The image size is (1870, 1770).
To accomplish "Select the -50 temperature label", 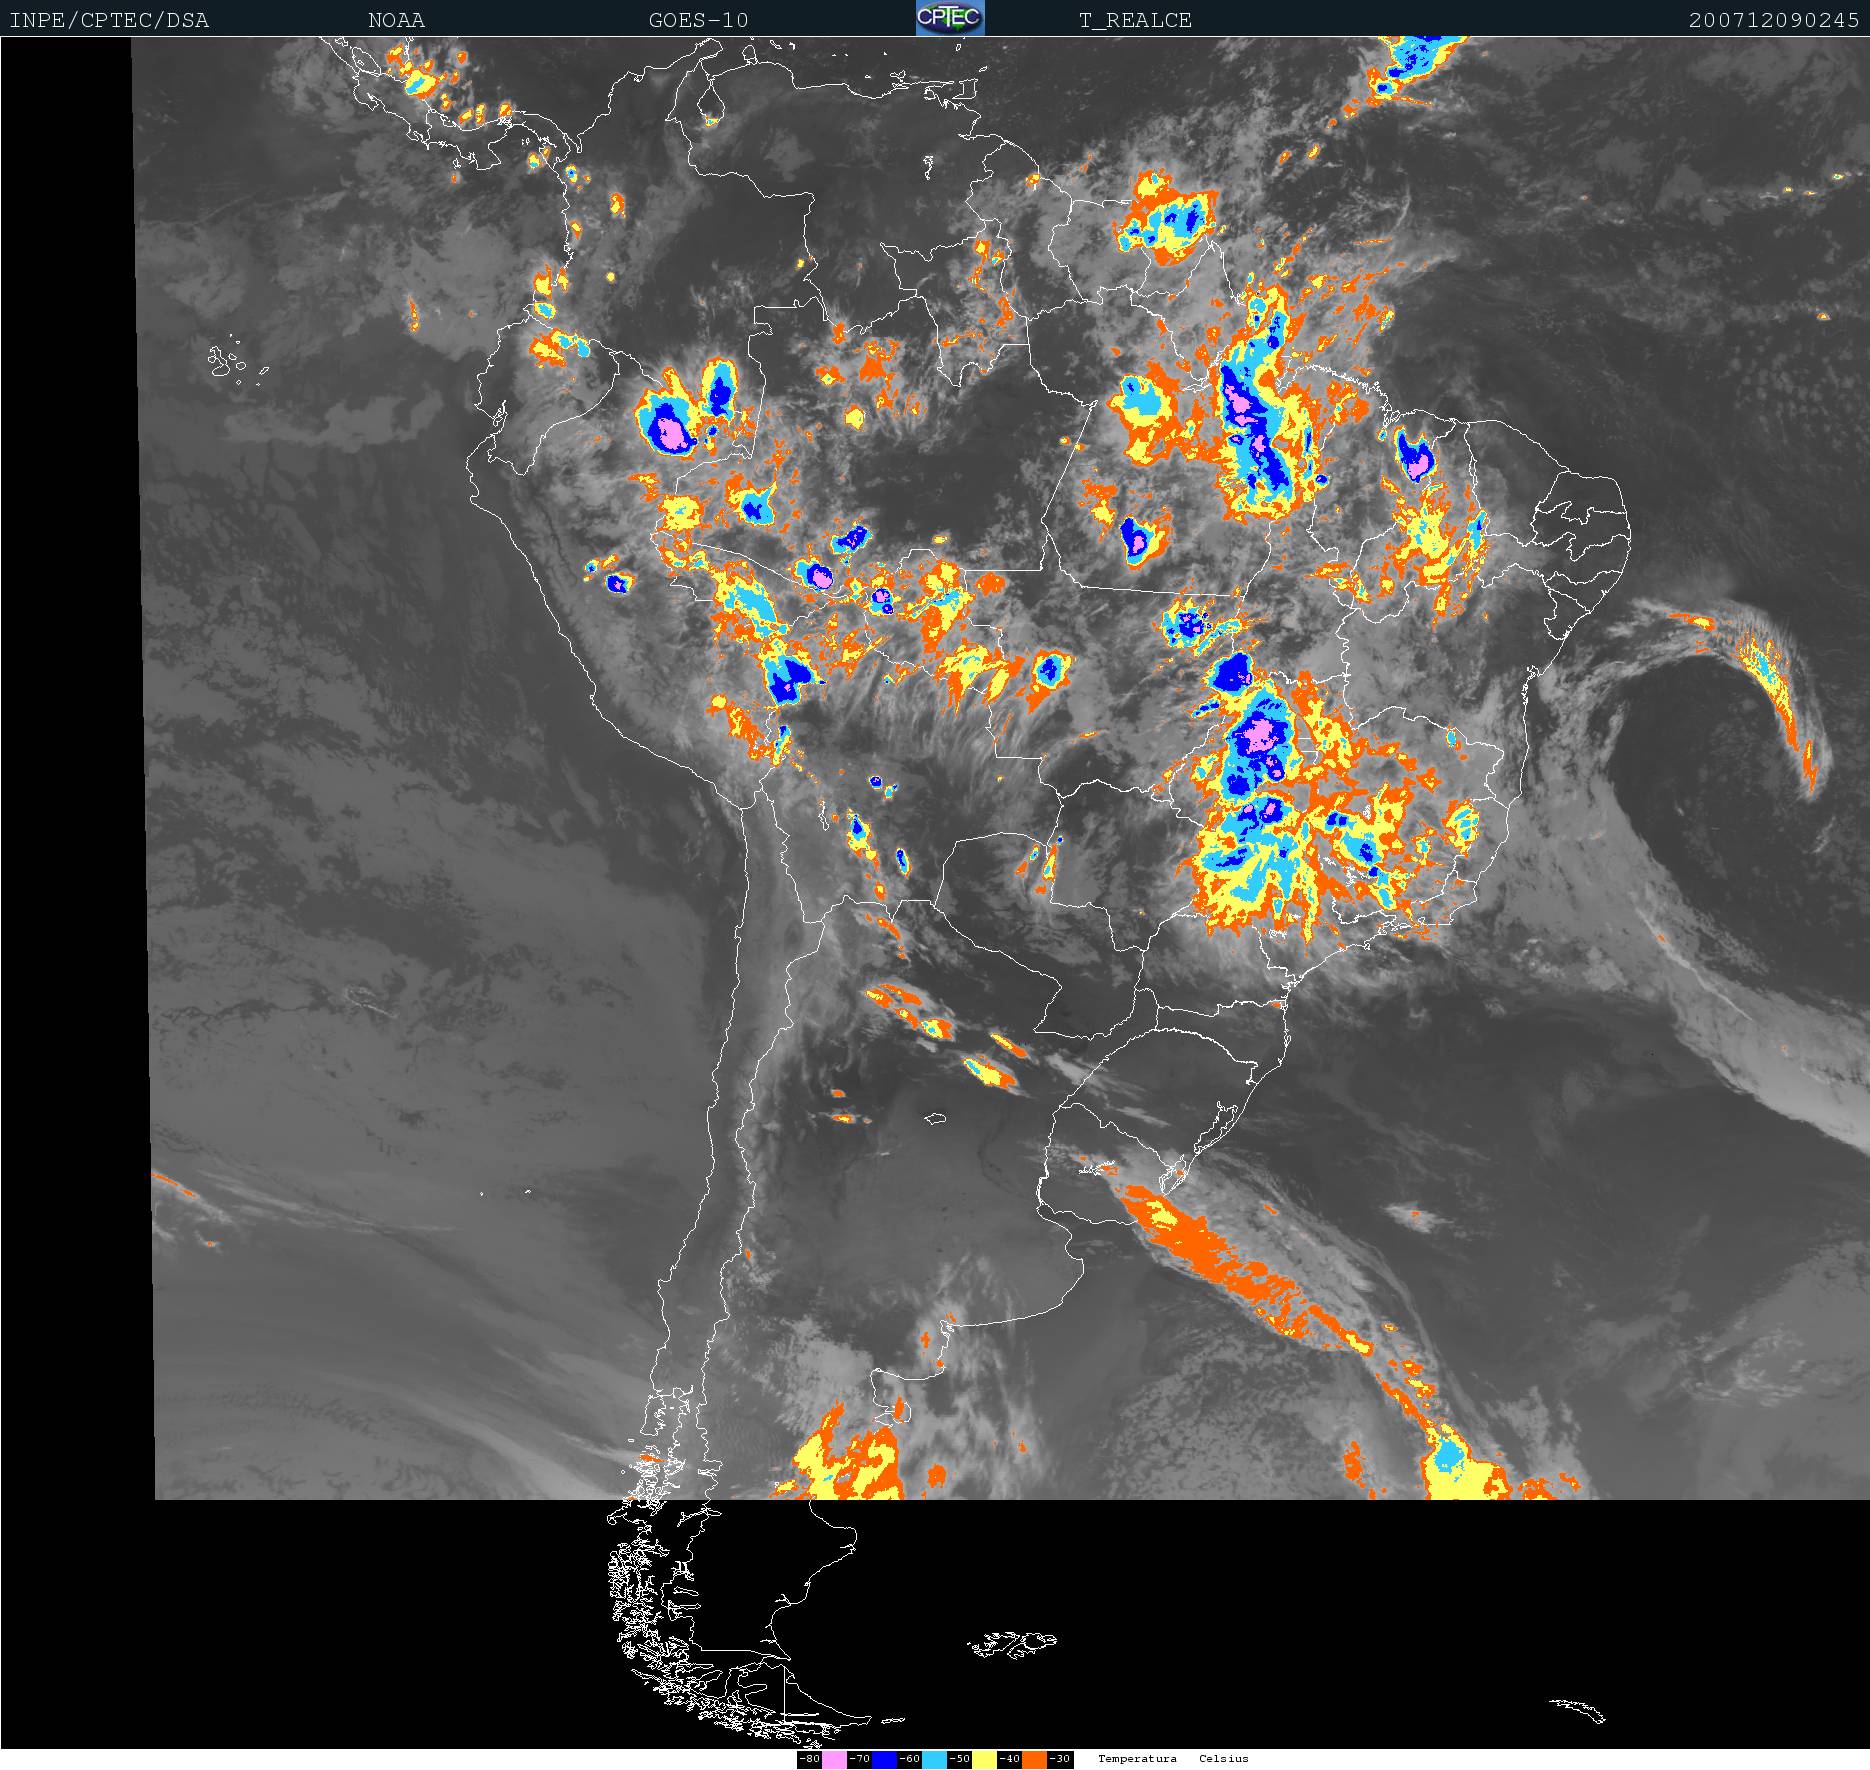I will tap(959, 1759).
